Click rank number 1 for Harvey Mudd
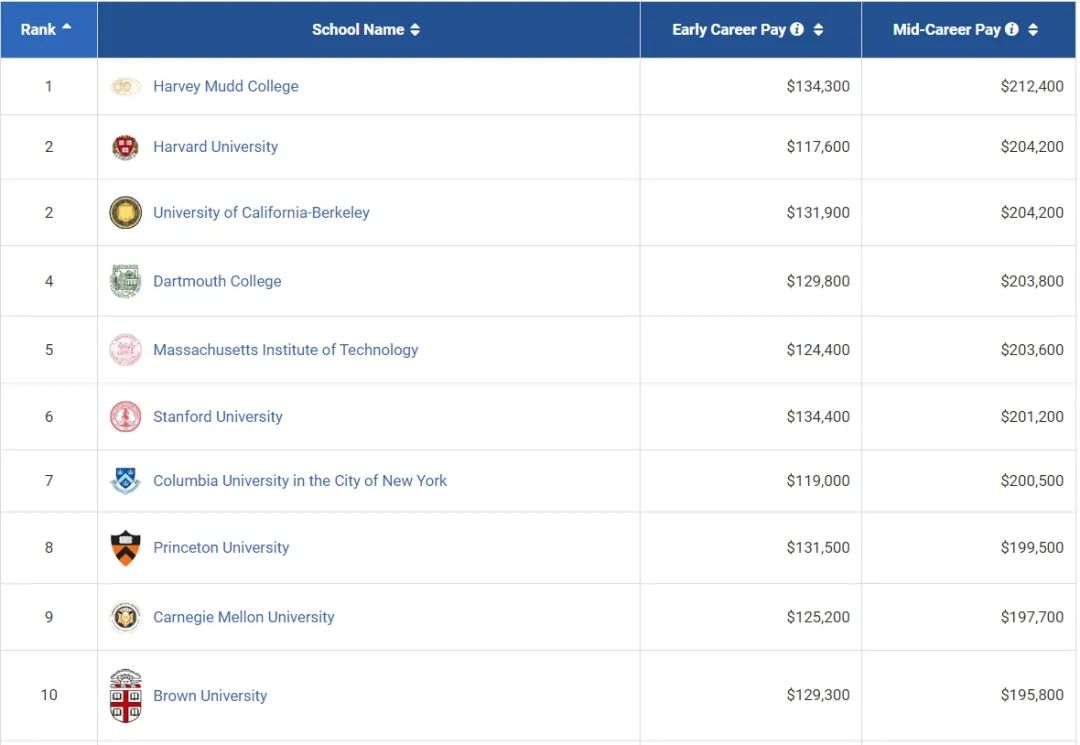 (49, 86)
